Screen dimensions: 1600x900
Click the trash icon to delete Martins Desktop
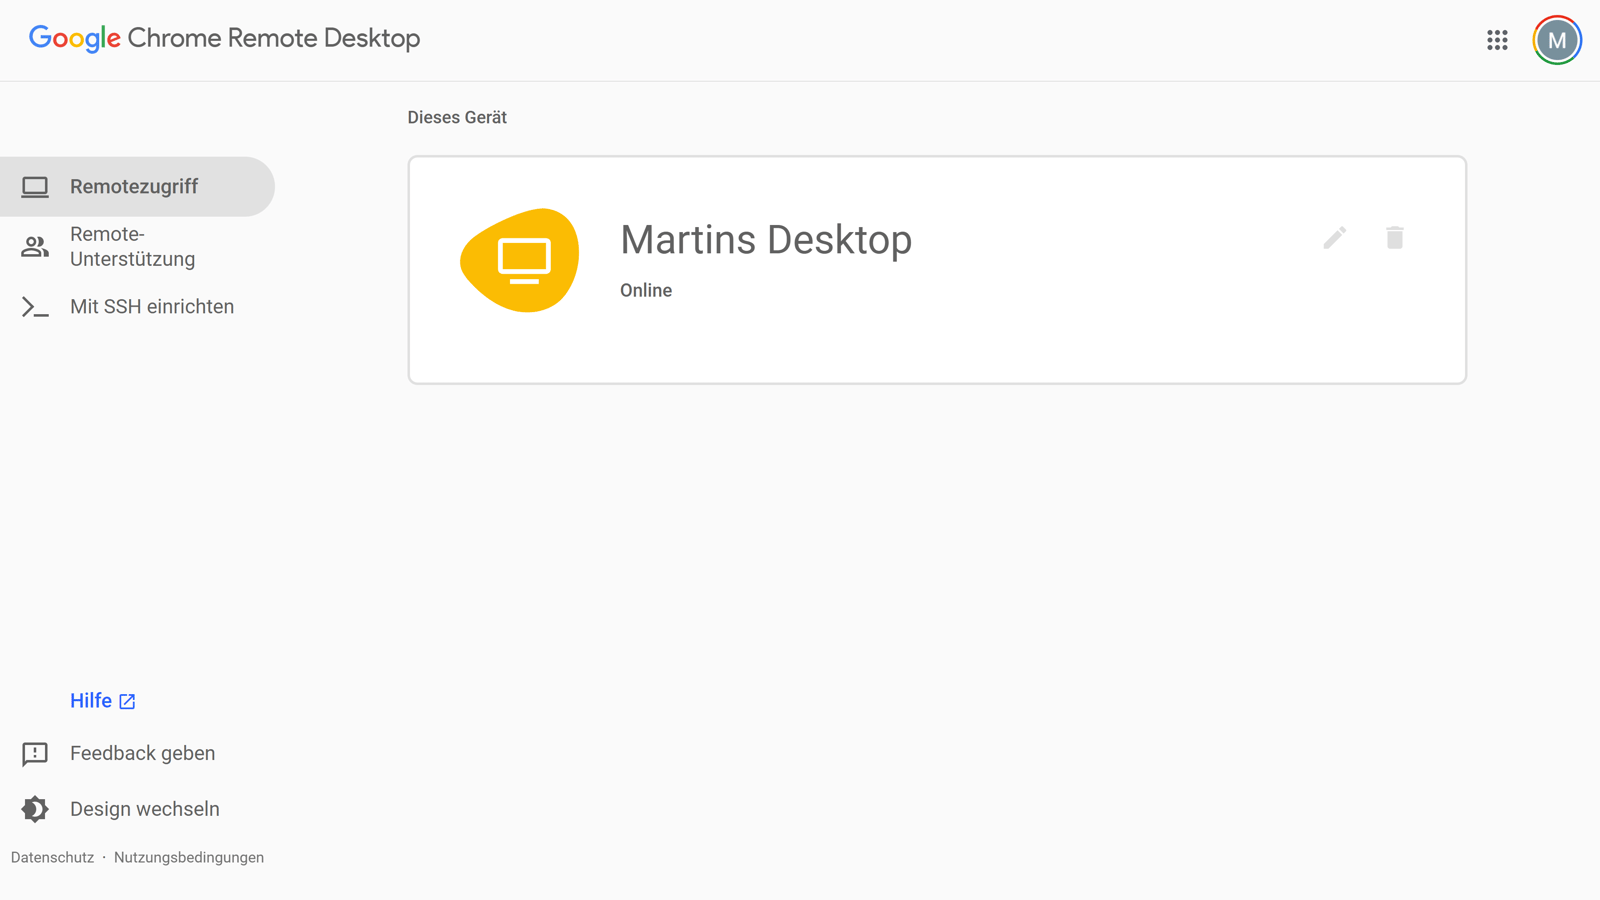click(1395, 238)
